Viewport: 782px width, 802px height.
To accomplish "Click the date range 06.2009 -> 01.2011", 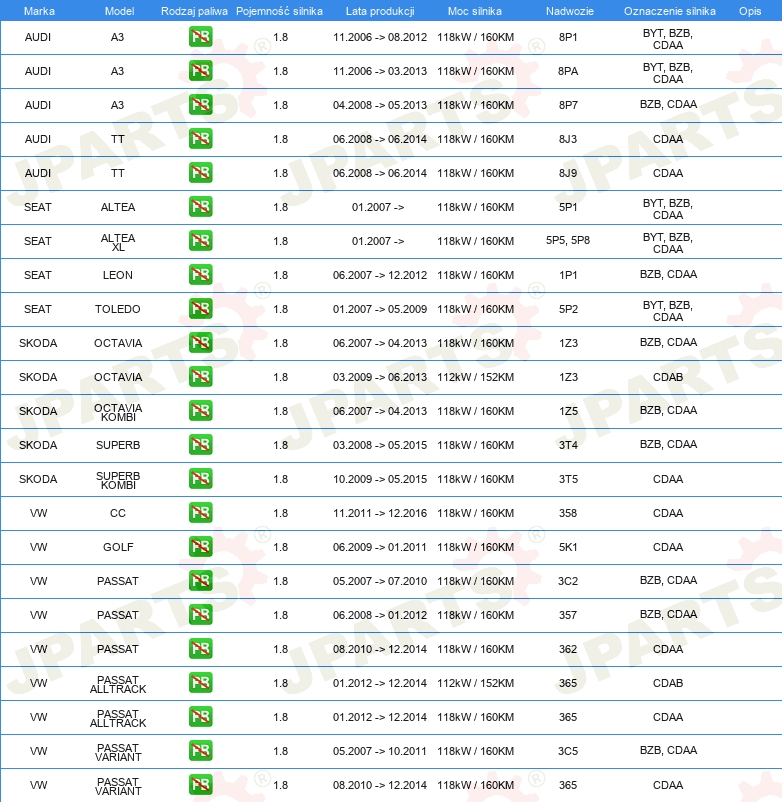I will point(380,547).
